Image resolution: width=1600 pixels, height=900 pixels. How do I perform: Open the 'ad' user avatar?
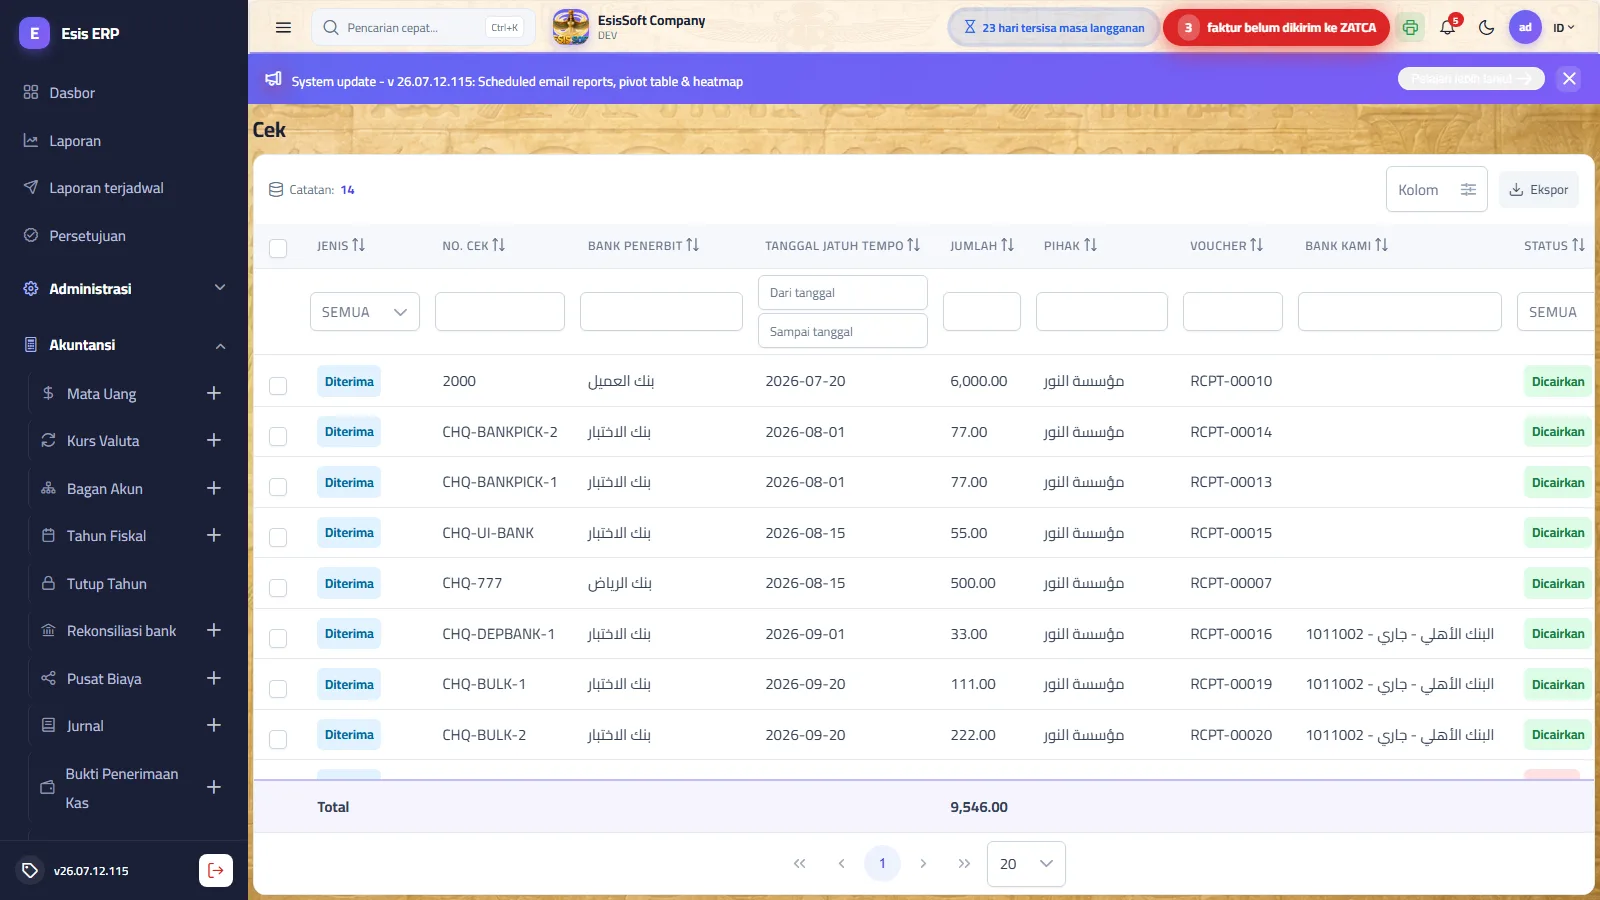[1525, 28]
